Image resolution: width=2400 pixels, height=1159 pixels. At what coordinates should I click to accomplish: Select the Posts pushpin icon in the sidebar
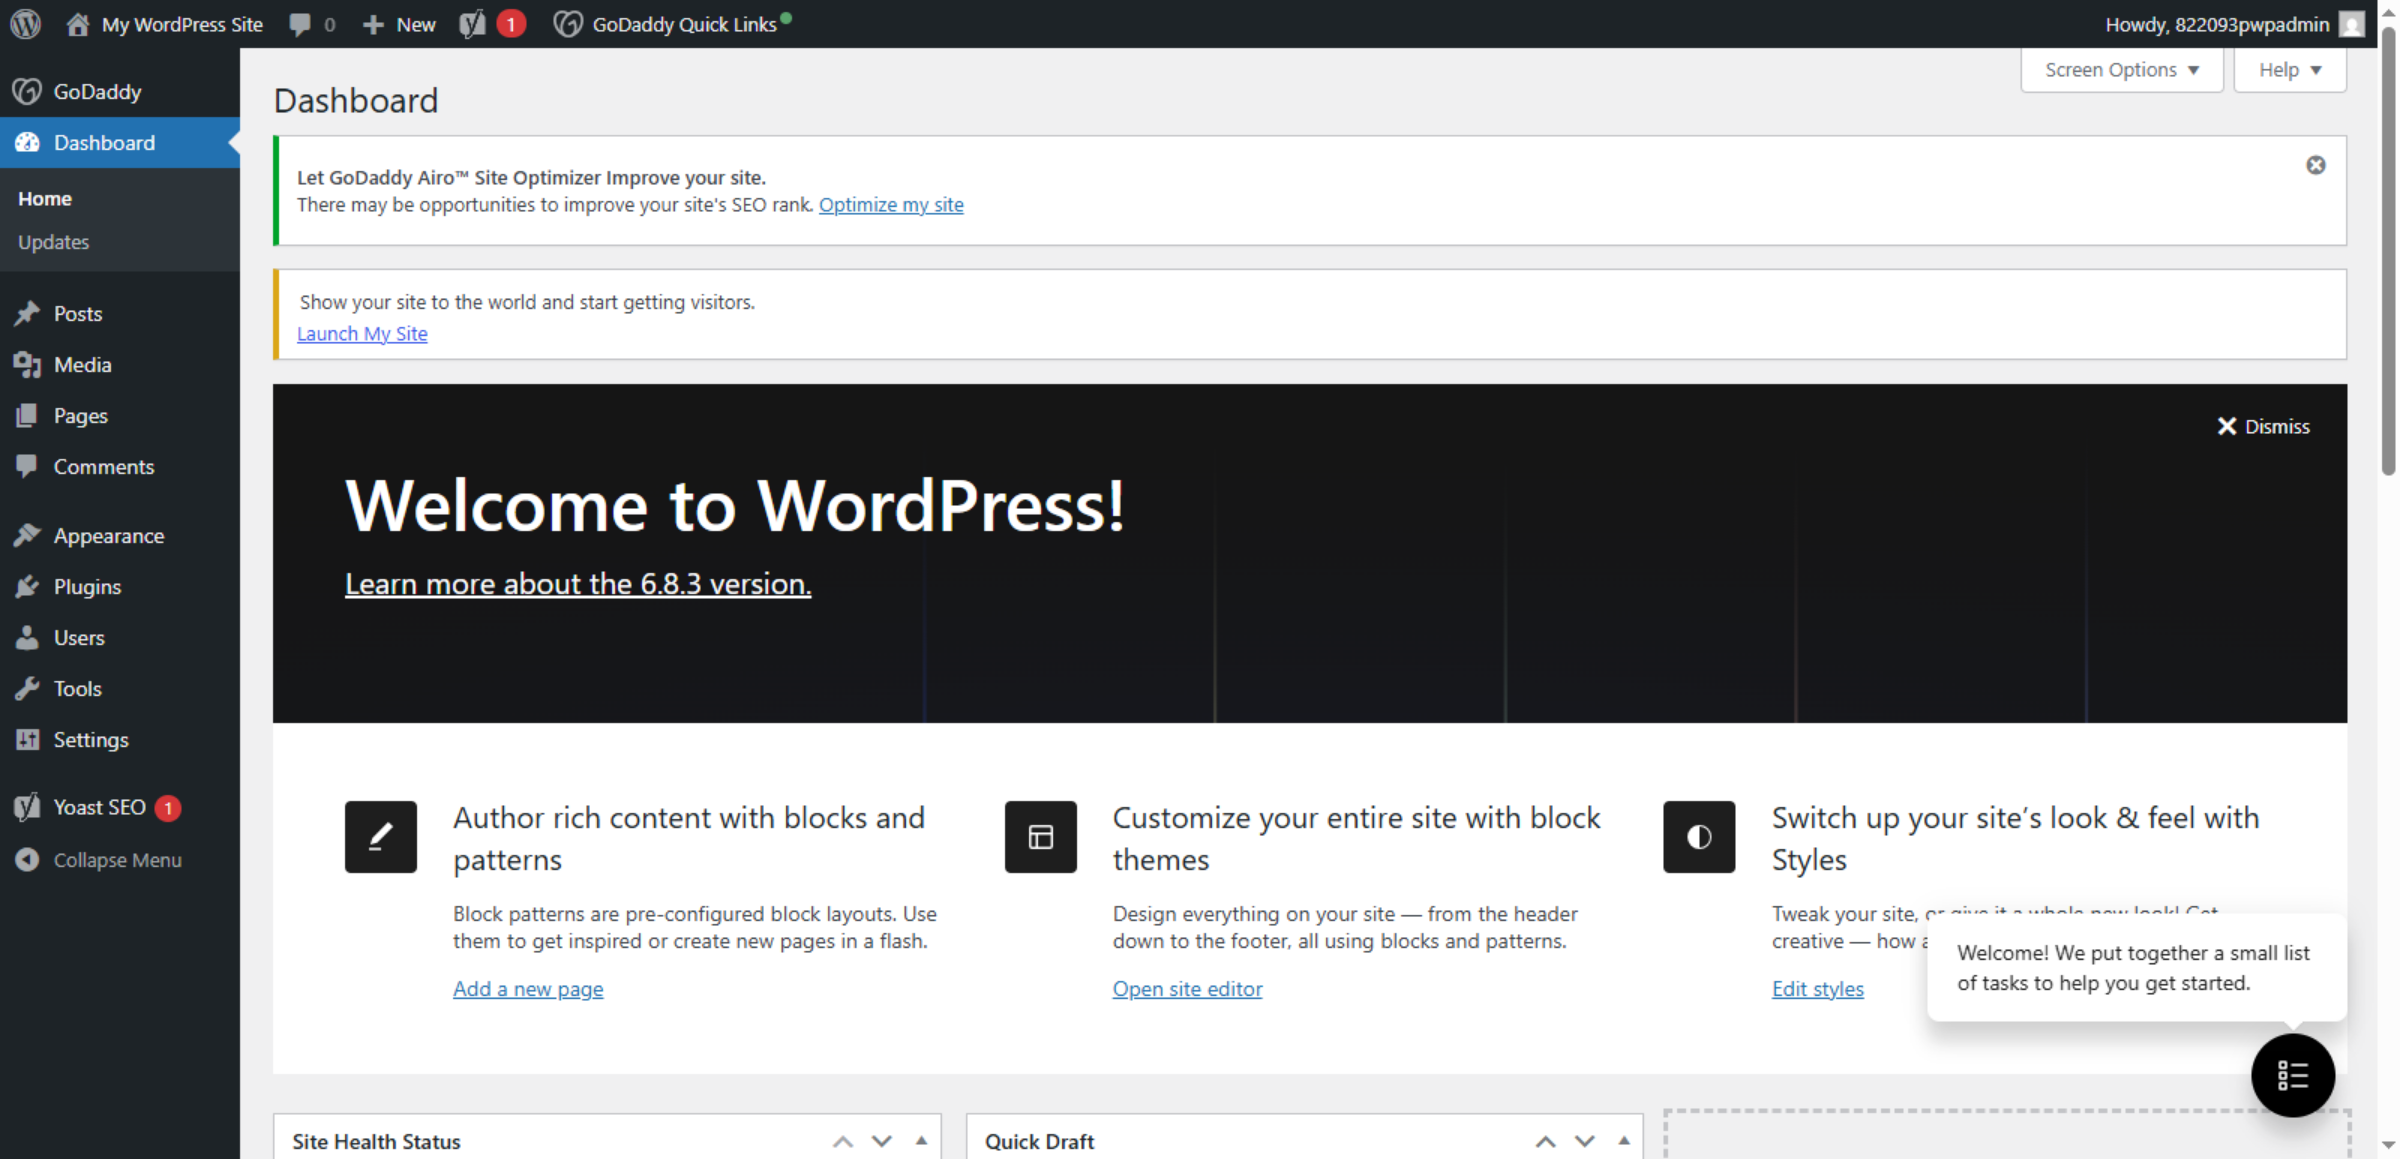point(28,313)
